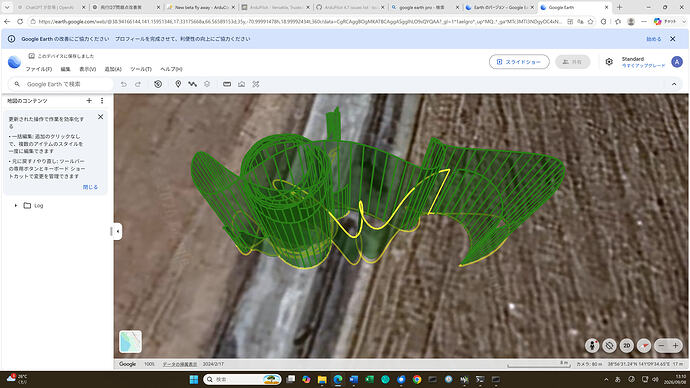Click browser address bar URL
The height and width of the screenshot is (388, 690).
[x=299, y=22]
